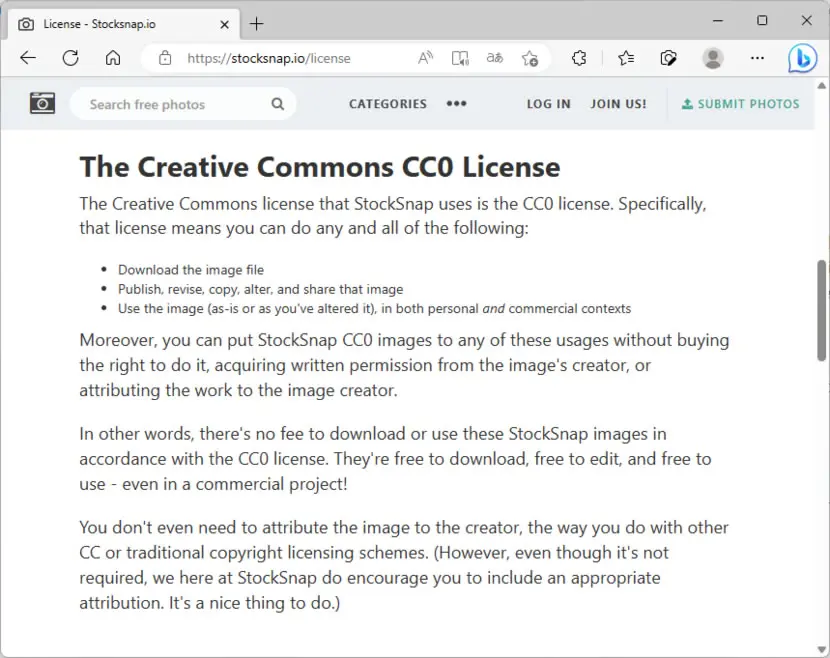
Task: Click the user profile avatar
Action: [x=713, y=58]
